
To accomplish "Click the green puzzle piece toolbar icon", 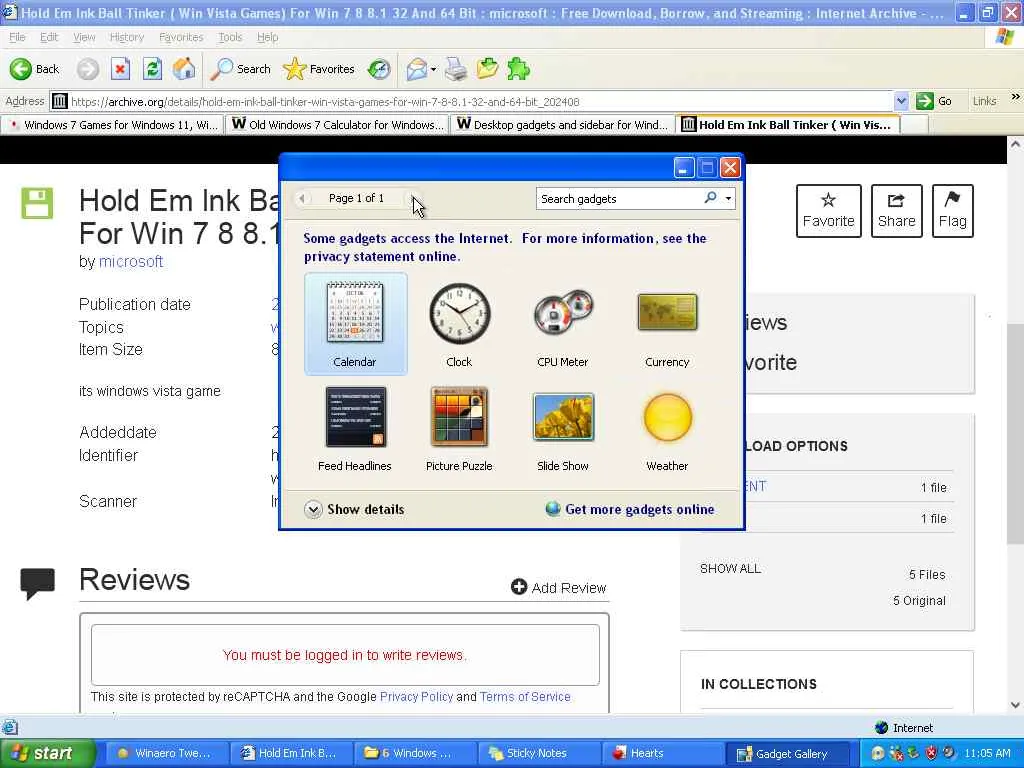I will coord(519,69).
